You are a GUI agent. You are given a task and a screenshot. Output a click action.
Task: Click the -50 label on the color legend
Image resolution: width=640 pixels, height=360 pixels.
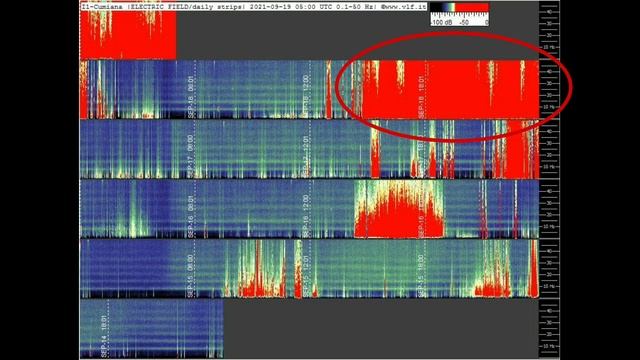pyautogui.click(x=464, y=23)
